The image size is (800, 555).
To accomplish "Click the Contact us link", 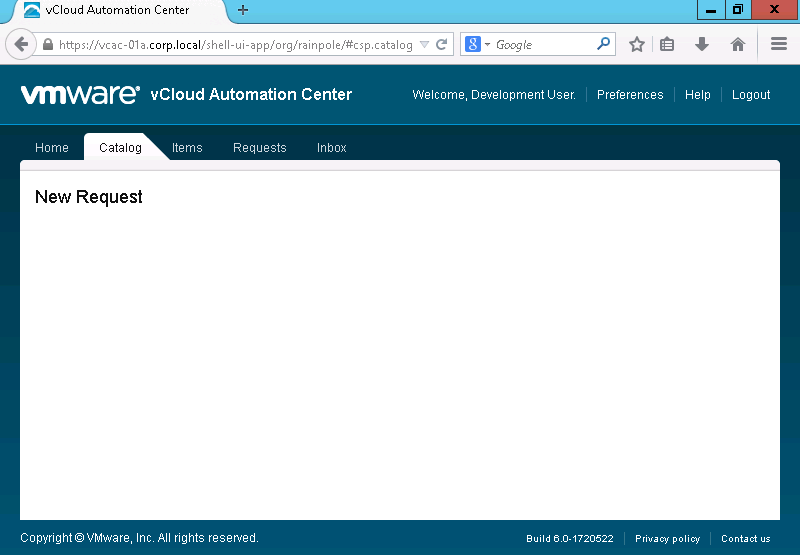I will [x=745, y=539].
